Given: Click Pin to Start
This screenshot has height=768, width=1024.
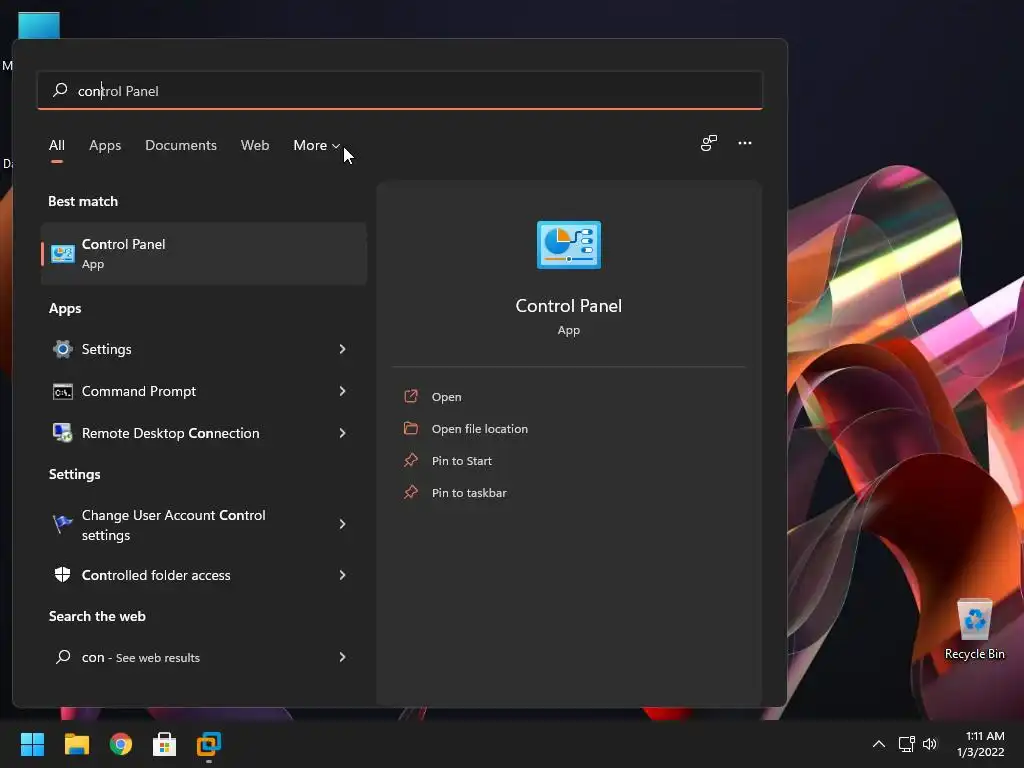Looking at the screenshot, I should (462, 461).
